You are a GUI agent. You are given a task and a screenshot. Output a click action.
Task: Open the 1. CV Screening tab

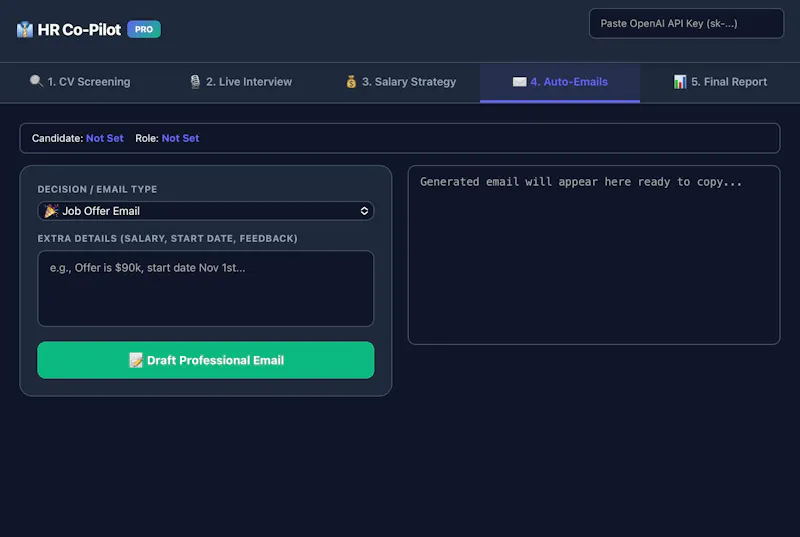(x=80, y=82)
